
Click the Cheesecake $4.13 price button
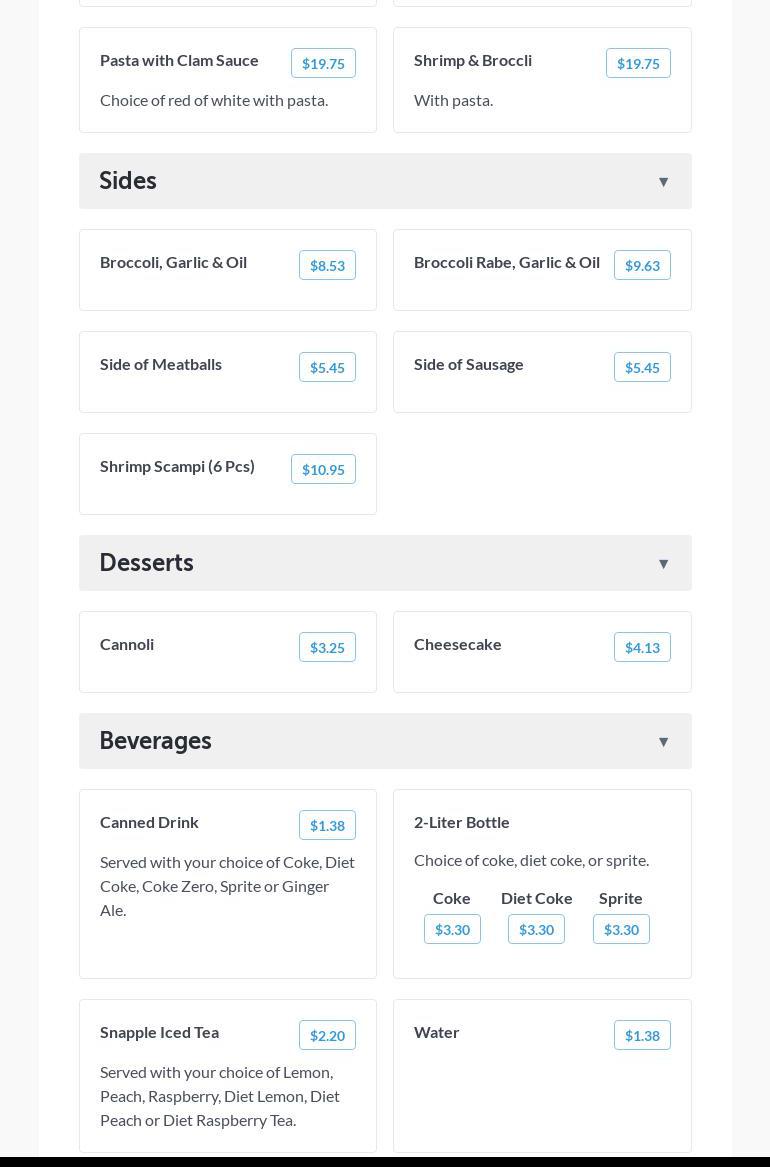point(642,647)
